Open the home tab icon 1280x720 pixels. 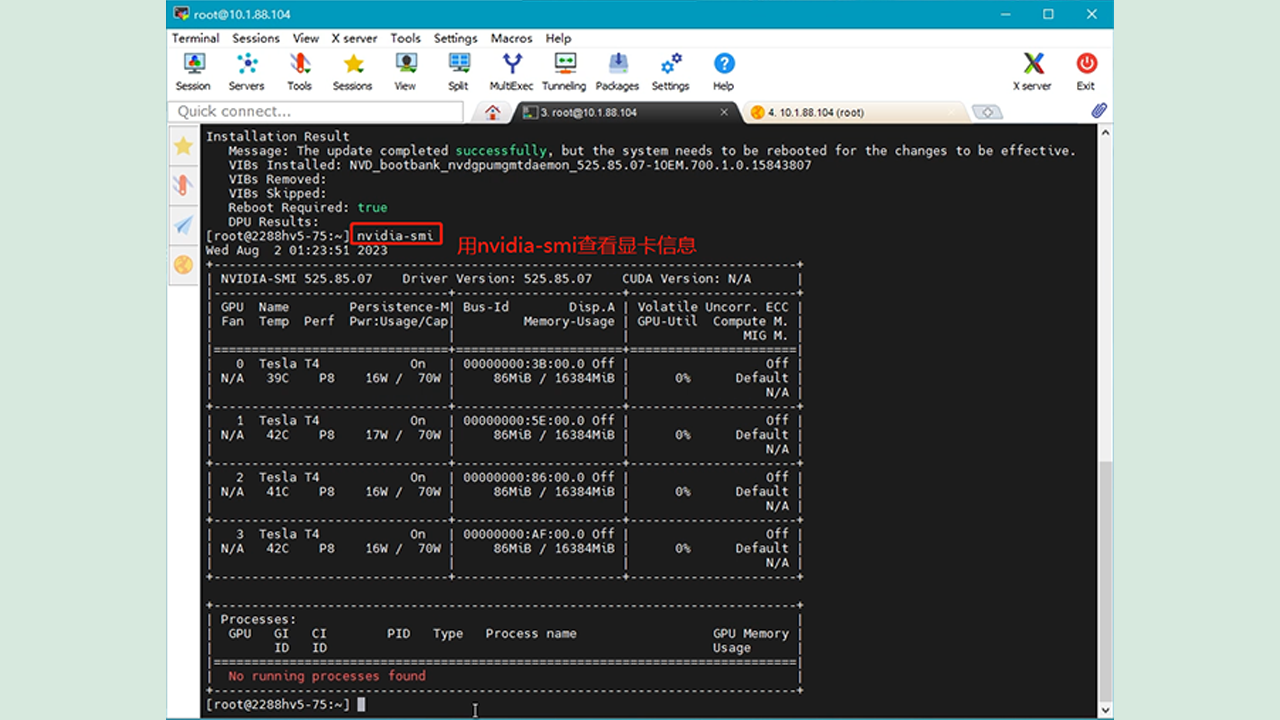point(492,112)
